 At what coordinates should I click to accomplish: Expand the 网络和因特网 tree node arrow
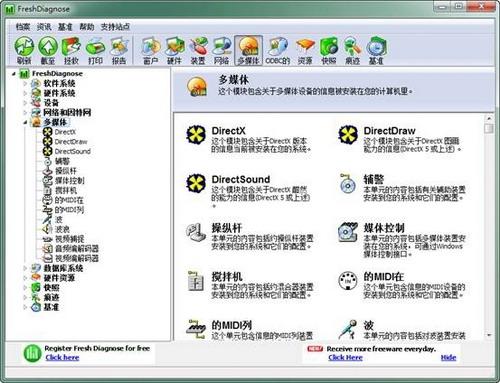pos(25,112)
